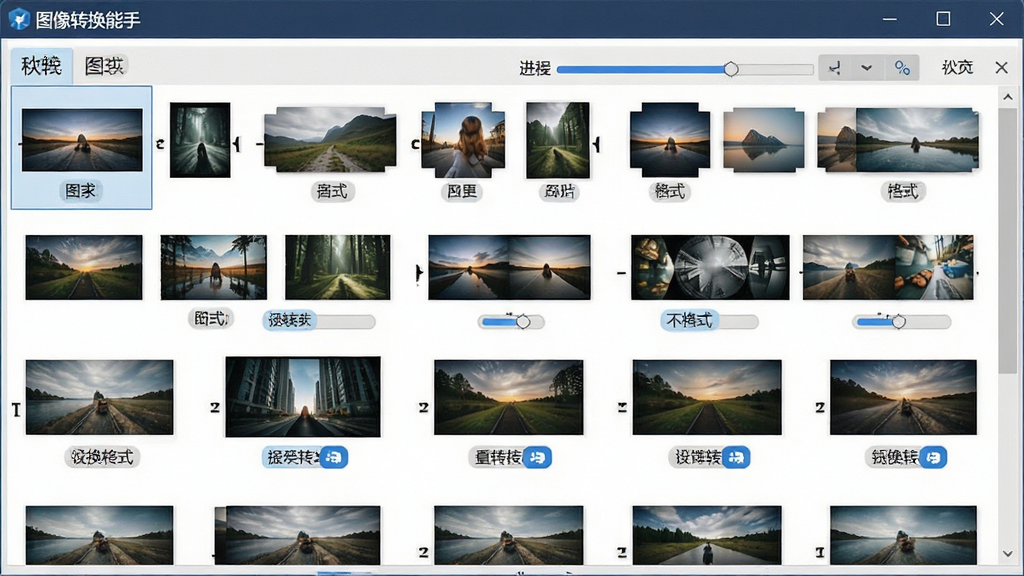Click the percent icon in the toolbar

902,68
